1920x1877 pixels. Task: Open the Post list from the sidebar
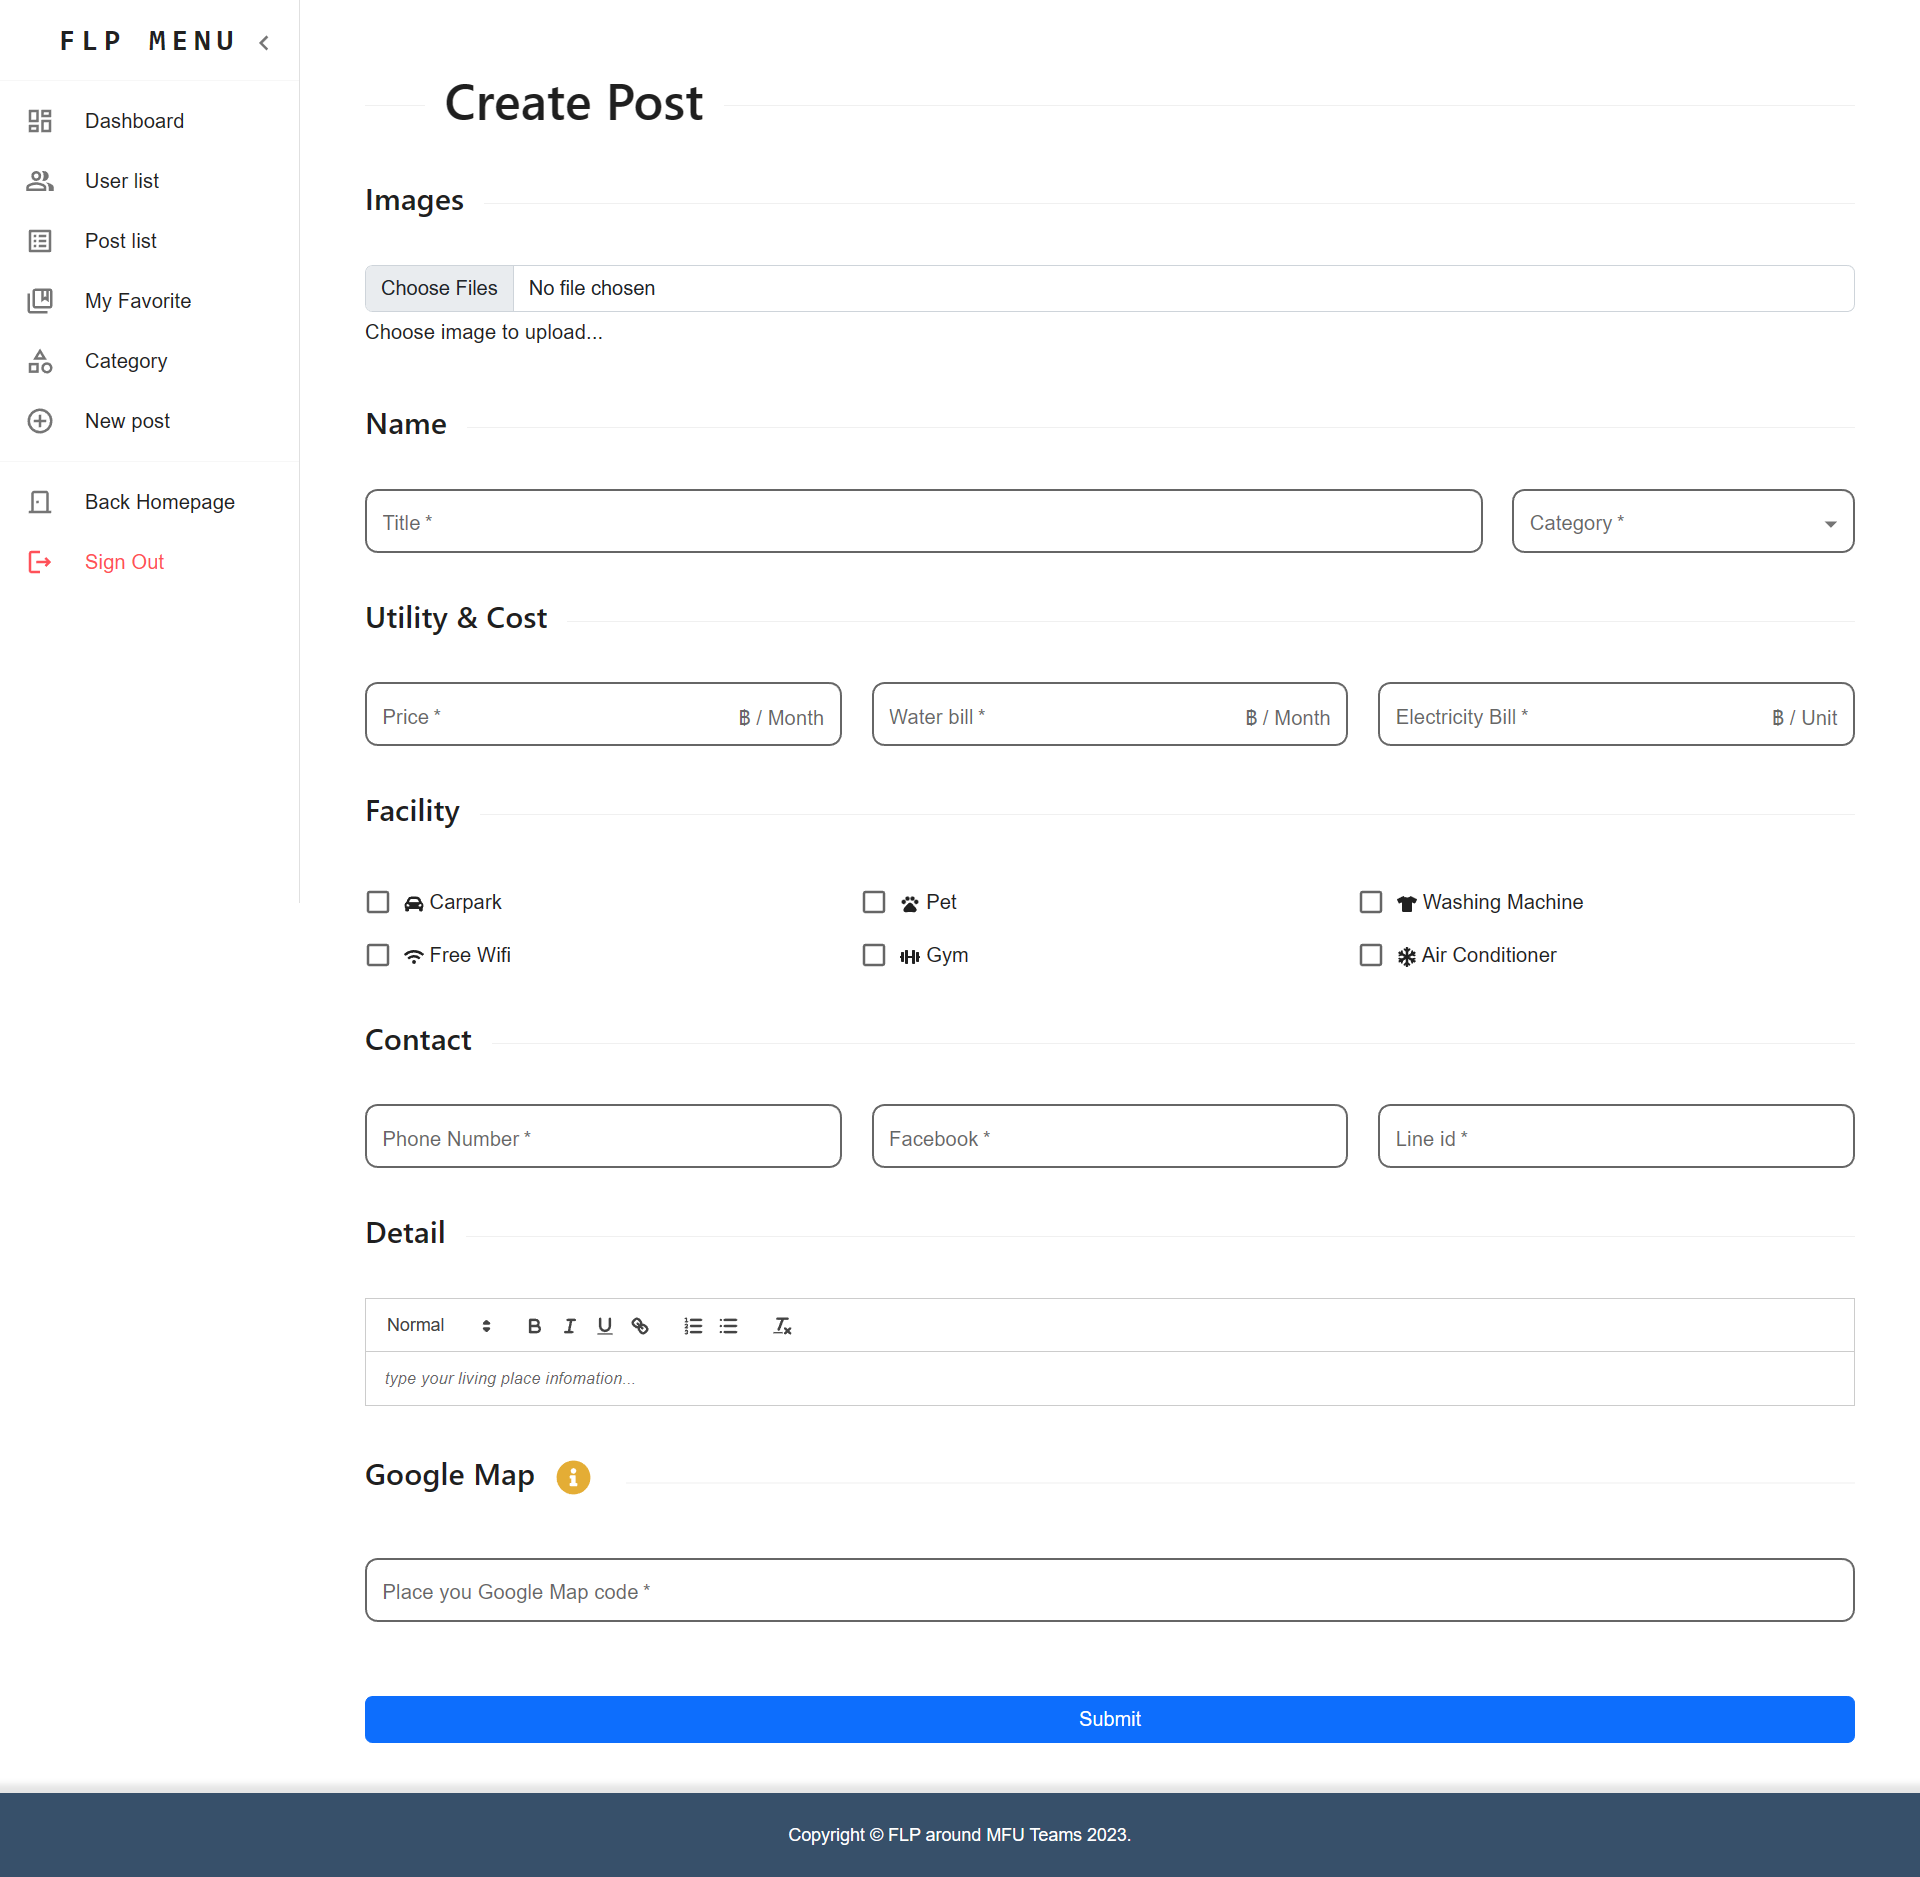tap(120, 240)
